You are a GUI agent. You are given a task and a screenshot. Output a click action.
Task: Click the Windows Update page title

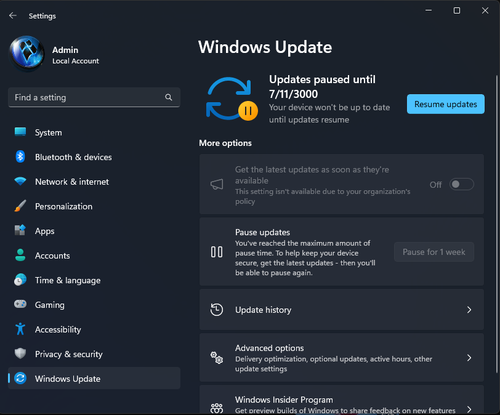coord(265,47)
